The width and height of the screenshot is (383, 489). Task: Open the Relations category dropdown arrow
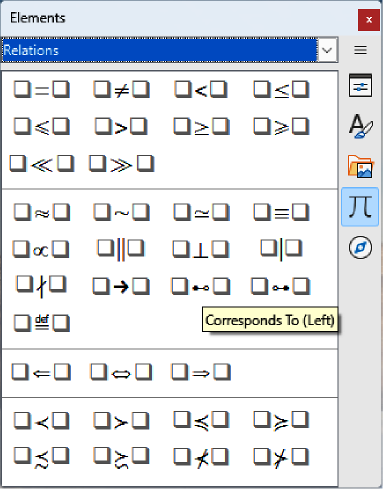[x=327, y=50]
